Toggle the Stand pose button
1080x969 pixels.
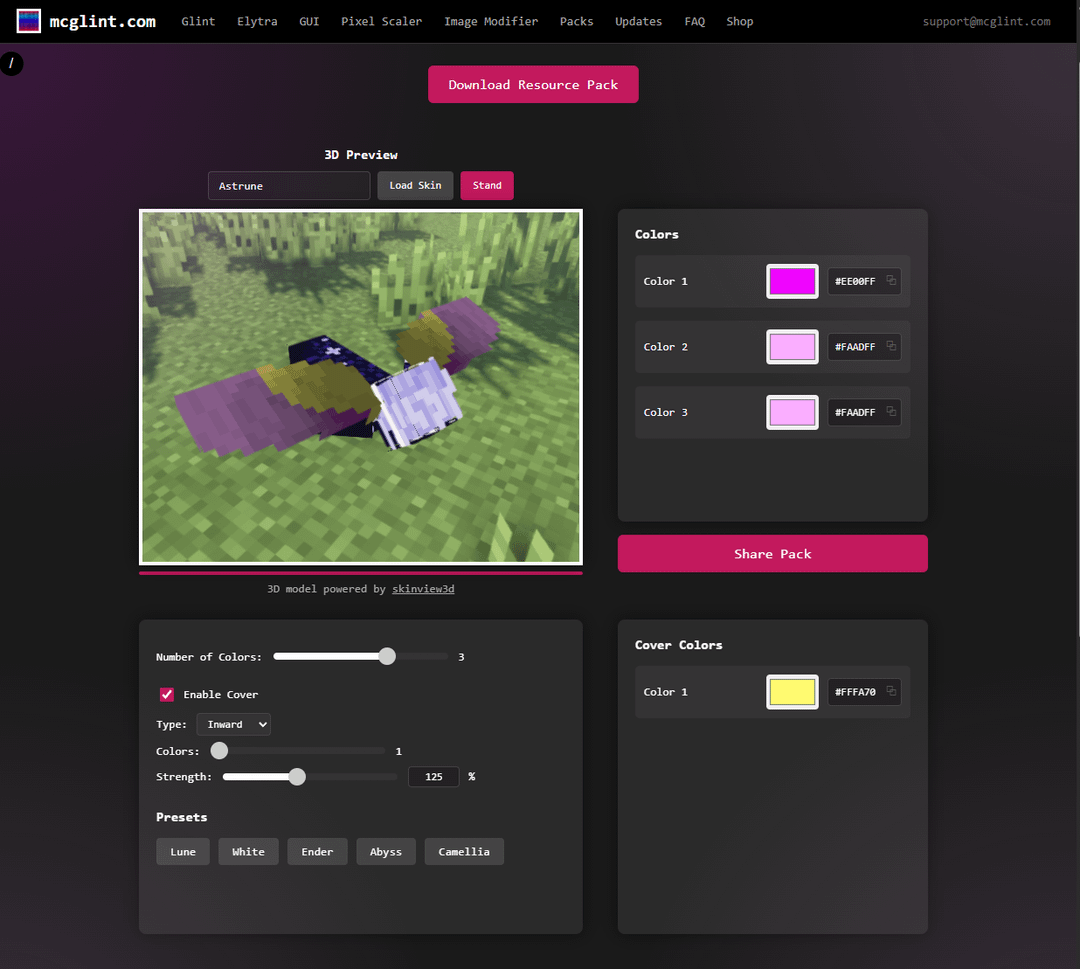487,186
